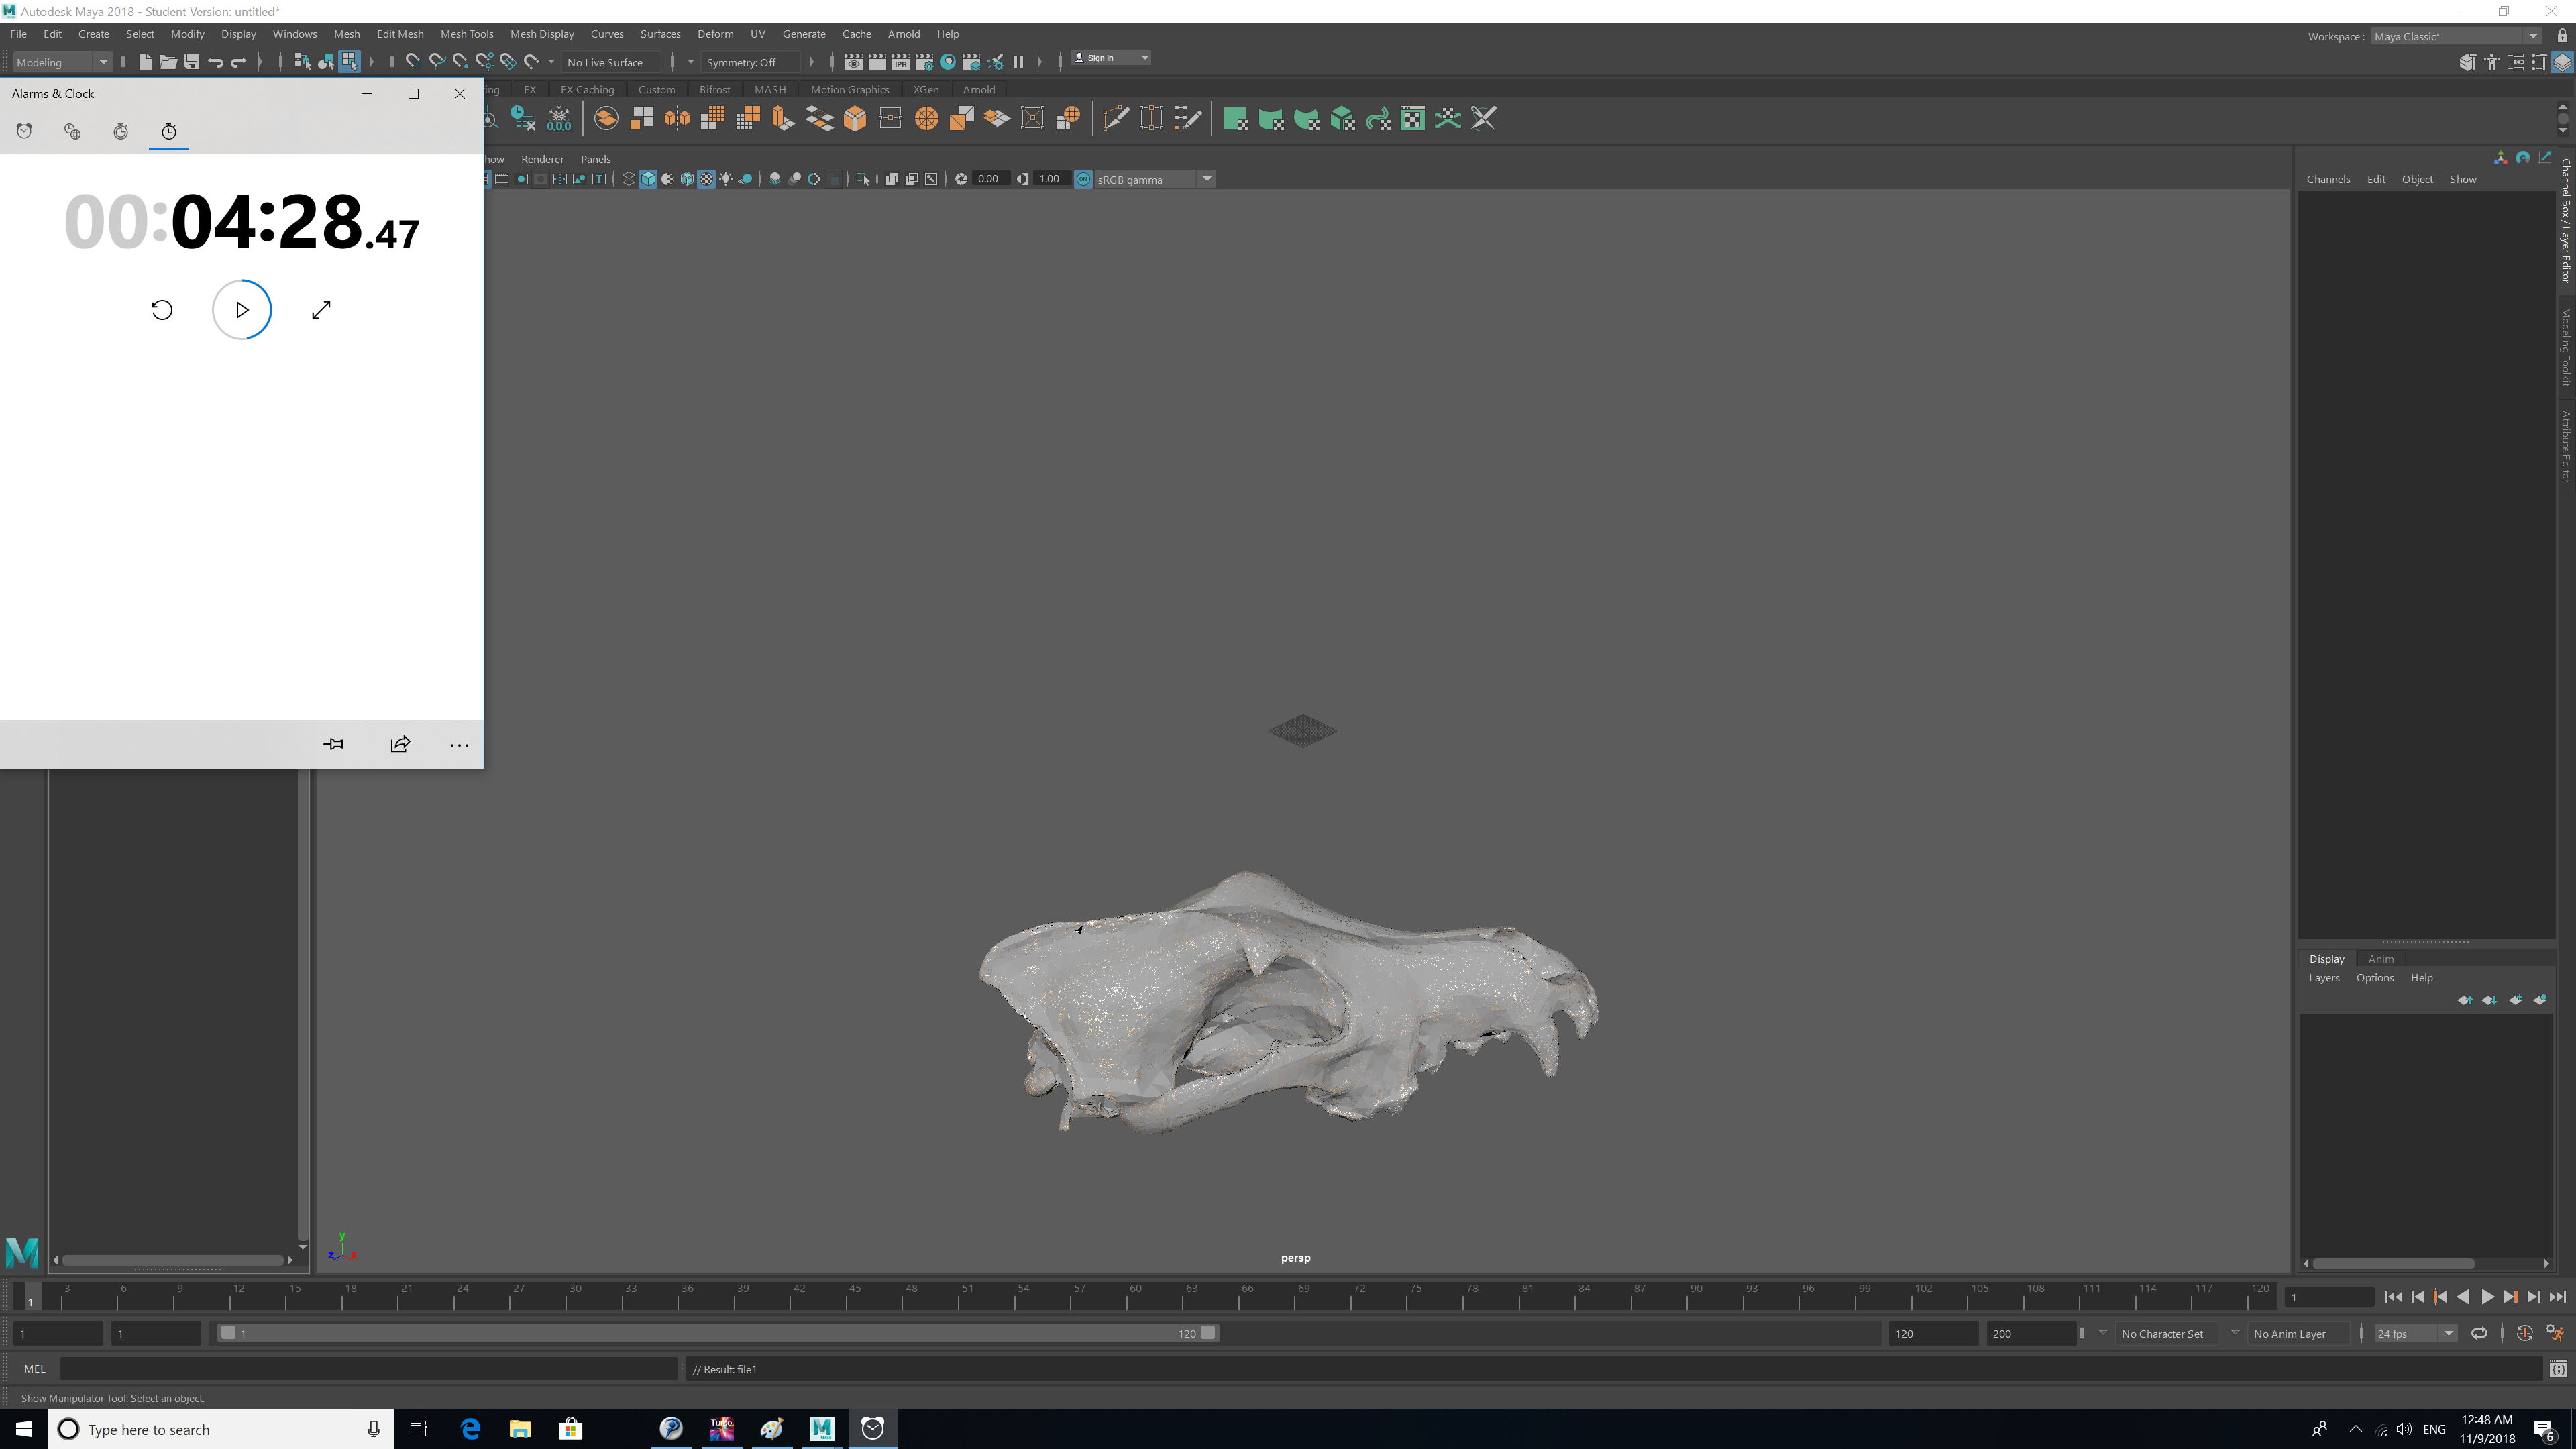Open the Channels menu in Channel Box
The image size is (2576, 1449).
(x=2328, y=179)
